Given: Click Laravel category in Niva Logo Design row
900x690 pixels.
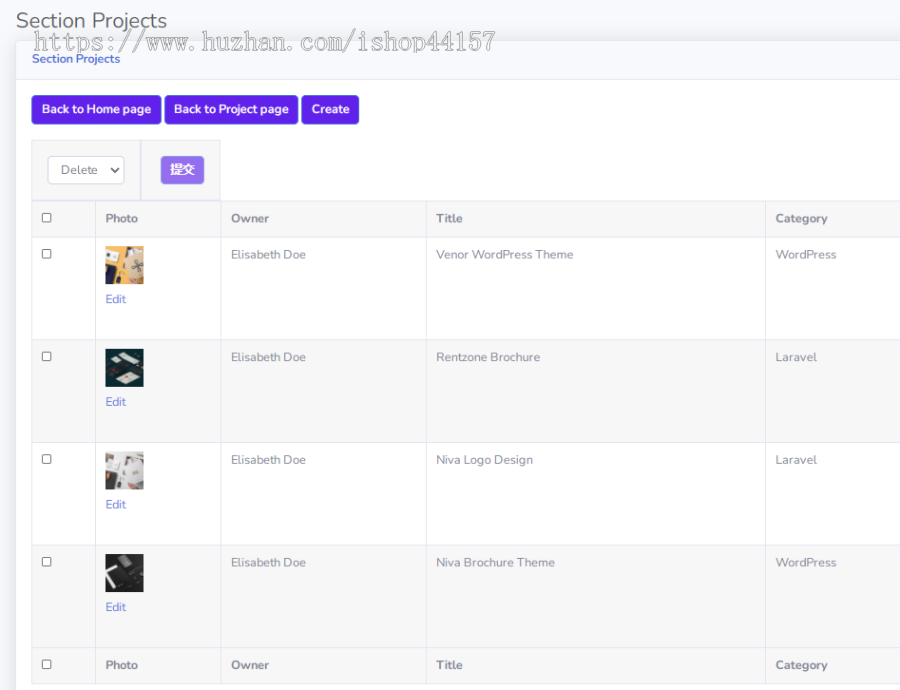Looking at the screenshot, I should 796,460.
